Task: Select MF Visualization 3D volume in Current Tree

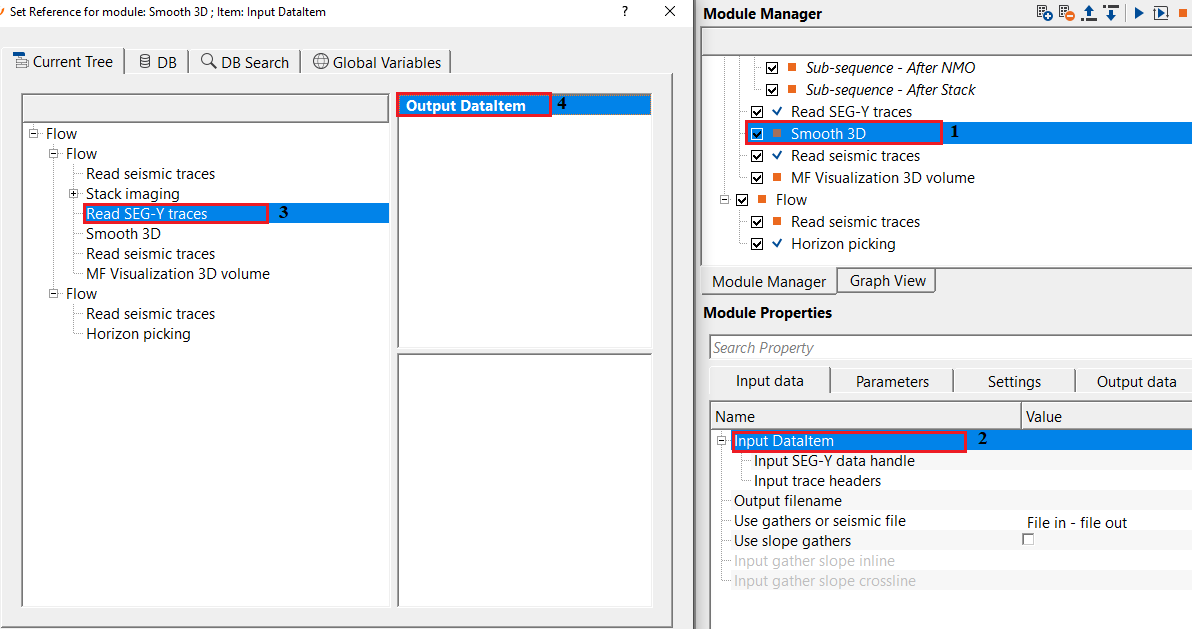Action: pos(177,273)
